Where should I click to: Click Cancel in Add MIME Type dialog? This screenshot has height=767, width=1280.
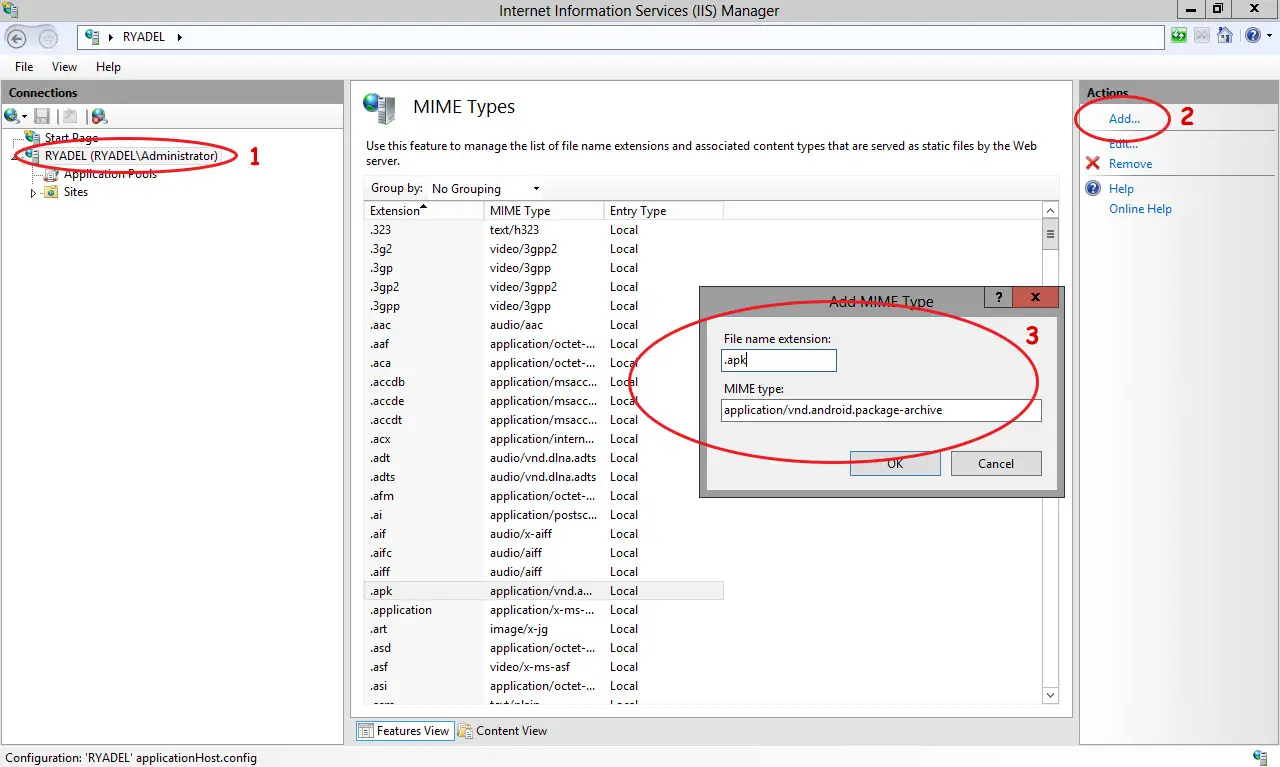tap(995, 463)
